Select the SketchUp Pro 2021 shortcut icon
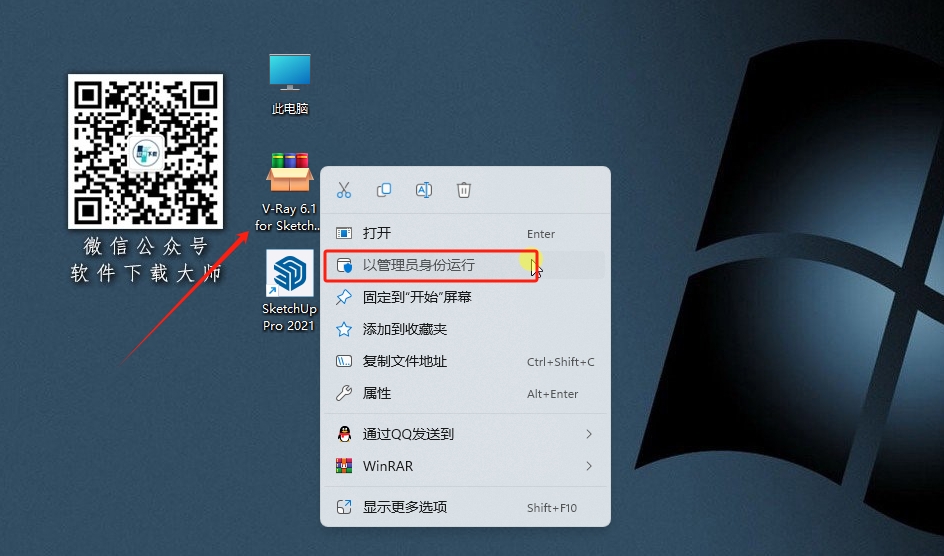 (x=289, y=290)
